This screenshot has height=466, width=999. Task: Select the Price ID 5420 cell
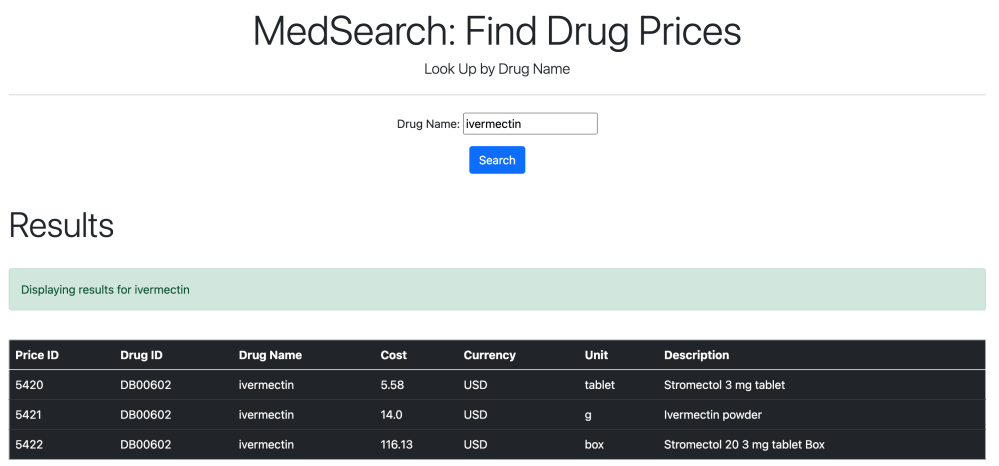click(30, 385)
